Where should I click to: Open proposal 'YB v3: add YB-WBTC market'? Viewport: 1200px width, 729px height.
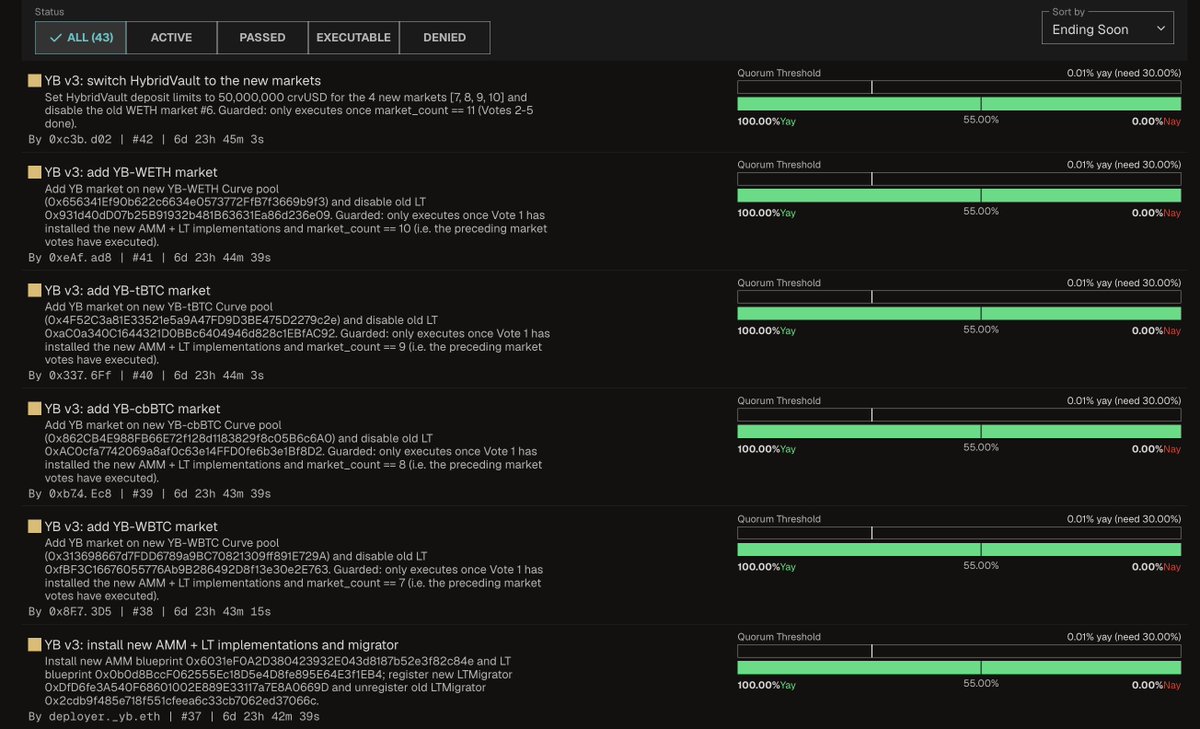click(x=132, y=526)
